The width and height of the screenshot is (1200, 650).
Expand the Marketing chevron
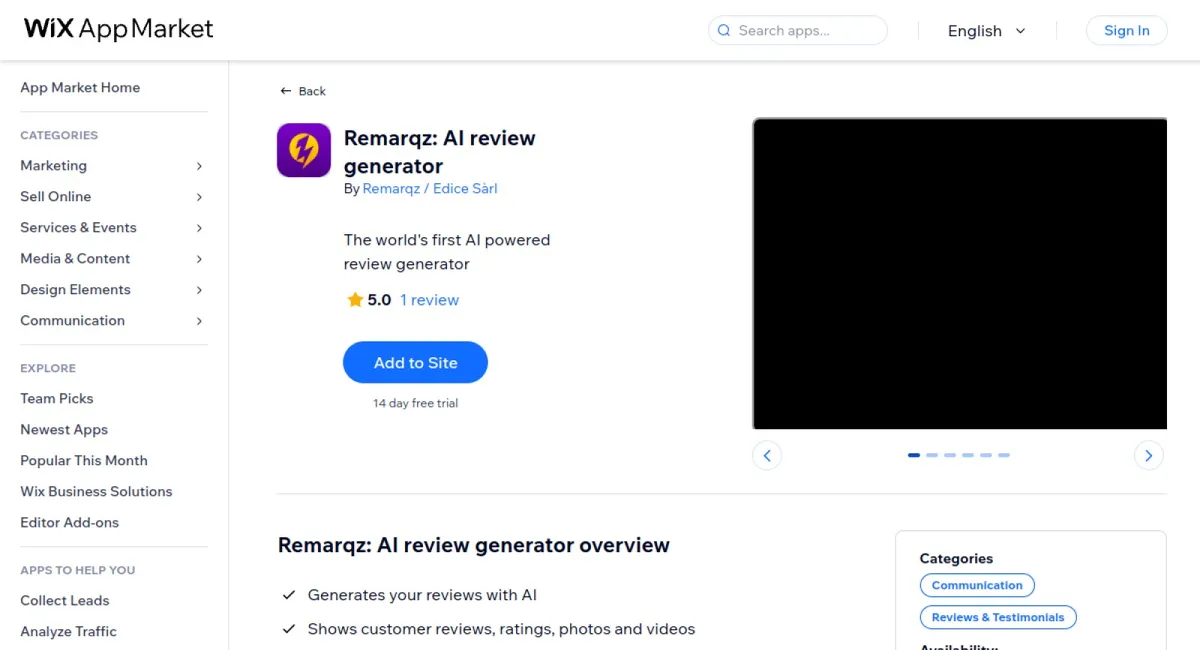pyautogui.click(x=199, y=166)
